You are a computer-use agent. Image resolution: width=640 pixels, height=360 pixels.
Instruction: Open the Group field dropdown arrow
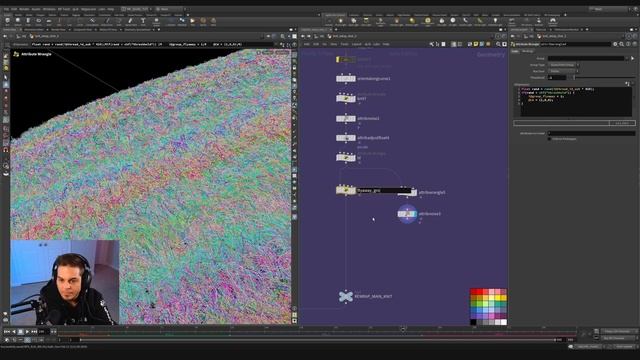627,58
